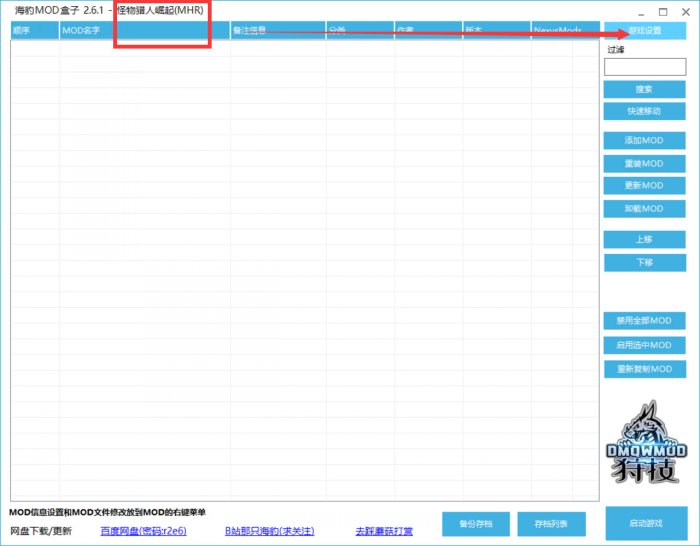Sort by the MOD名字 column header
700x546 pixels.
tap(82, 31)
